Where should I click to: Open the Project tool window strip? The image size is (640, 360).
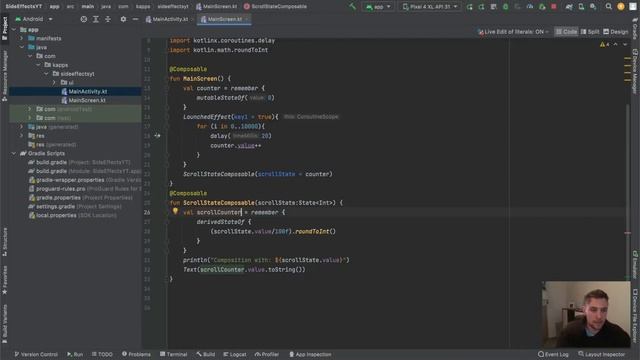tap(4, 28)
